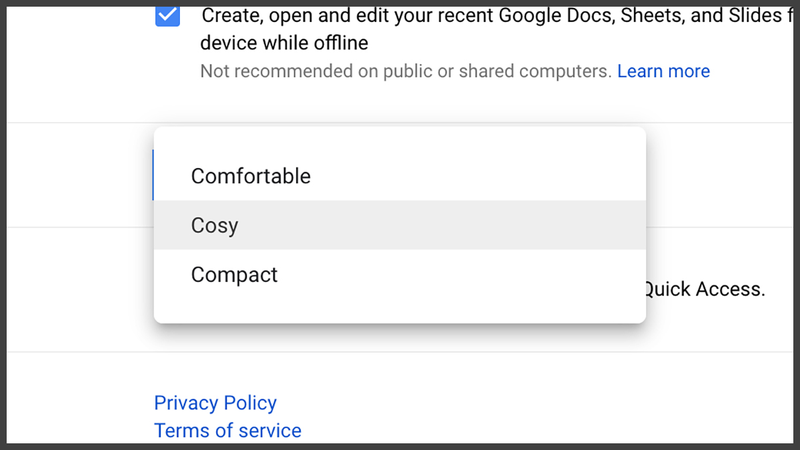Click 'Google Docs, Sheets, and Slides' text

640,16
